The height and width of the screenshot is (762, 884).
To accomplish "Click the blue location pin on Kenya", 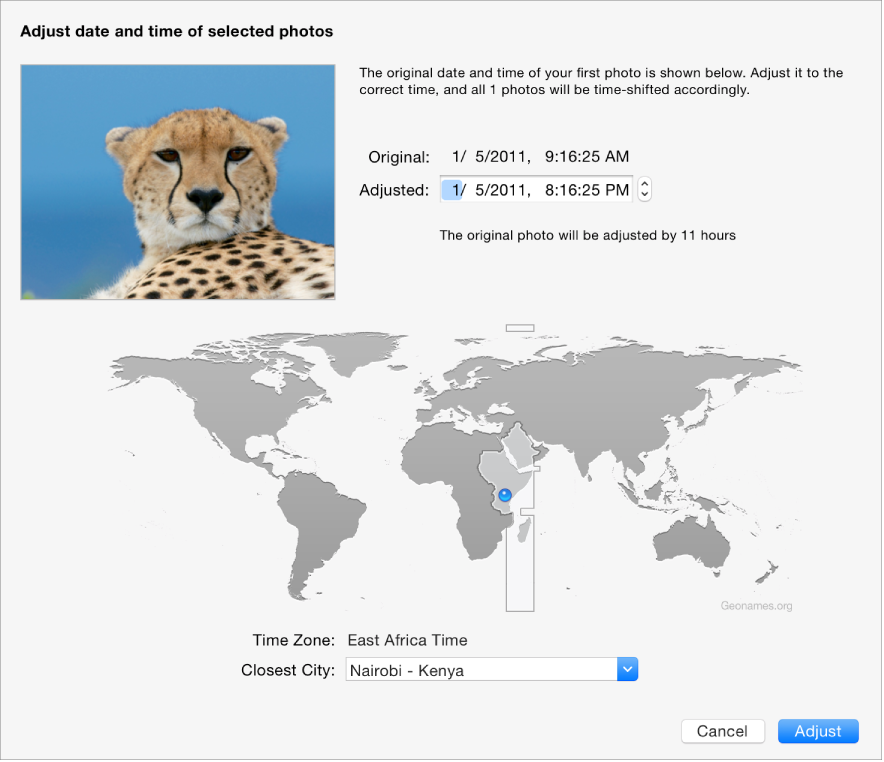I will 504,494.
